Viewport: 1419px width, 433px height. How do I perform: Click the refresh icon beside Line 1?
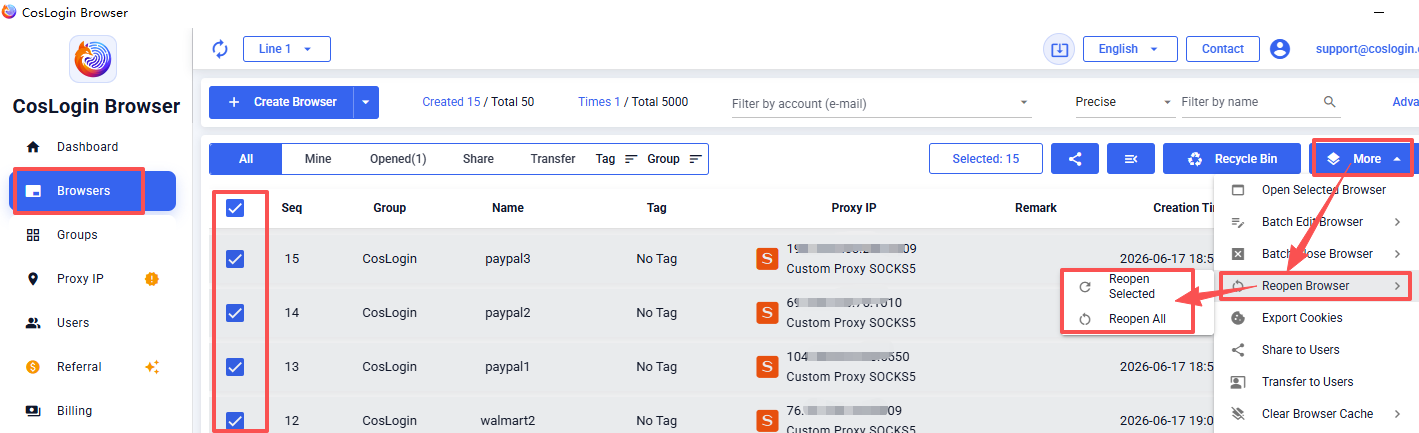[x=220, y=49]
